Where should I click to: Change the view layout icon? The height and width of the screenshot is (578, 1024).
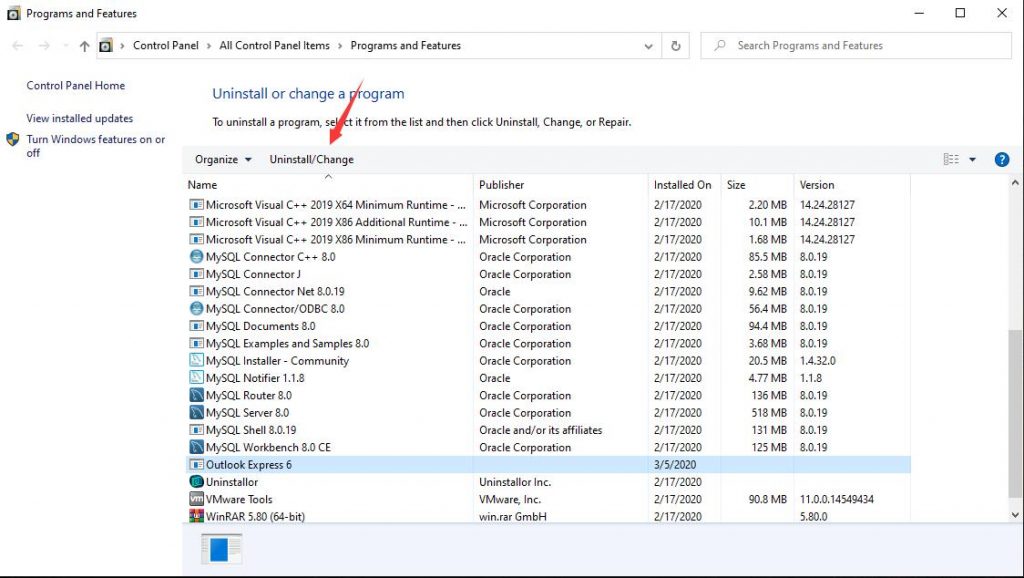[x=951, y=159]
